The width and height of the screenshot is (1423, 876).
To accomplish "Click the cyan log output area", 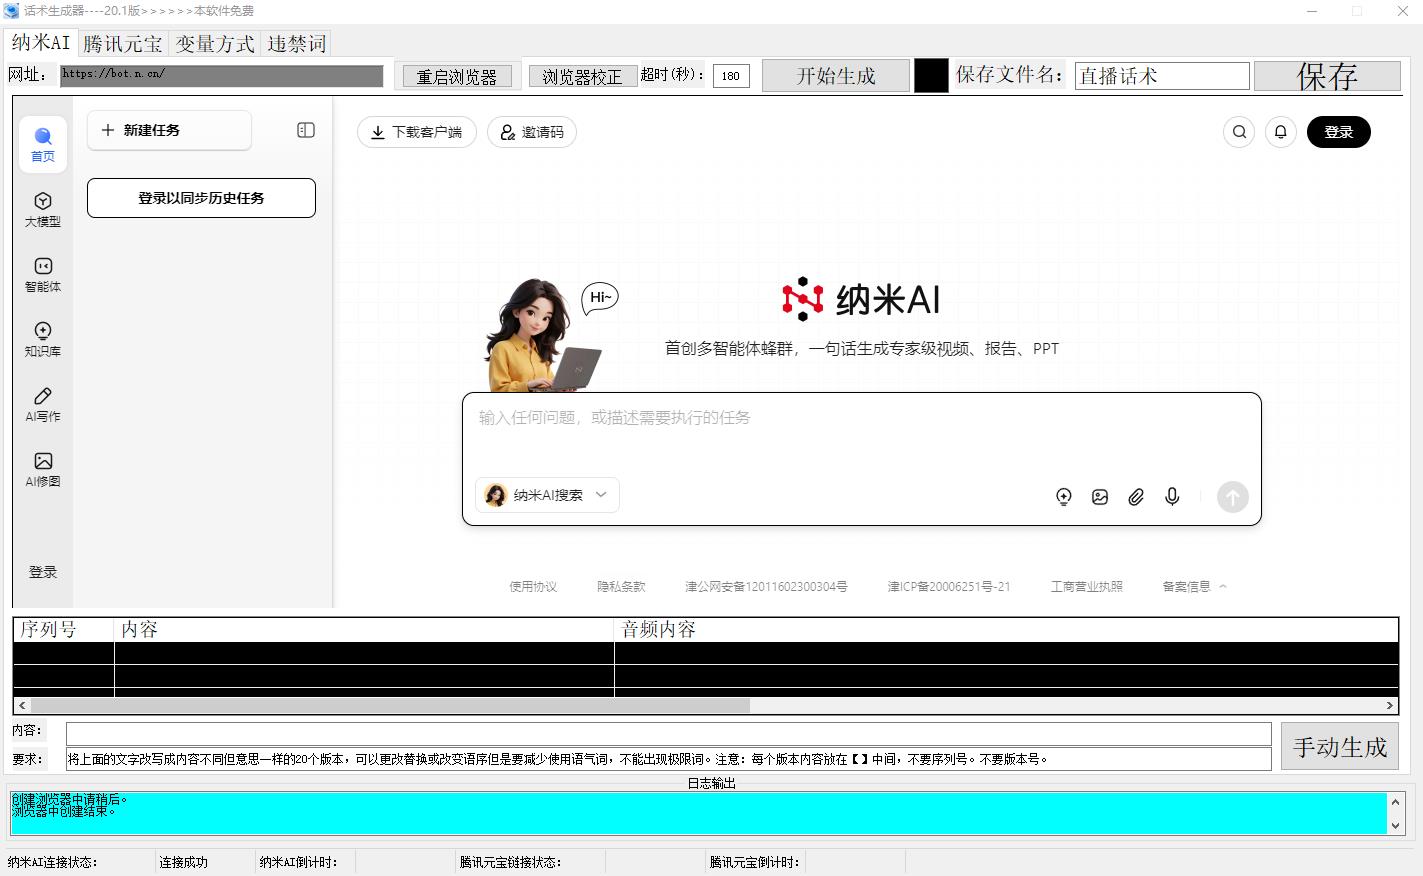I will 698,814.
